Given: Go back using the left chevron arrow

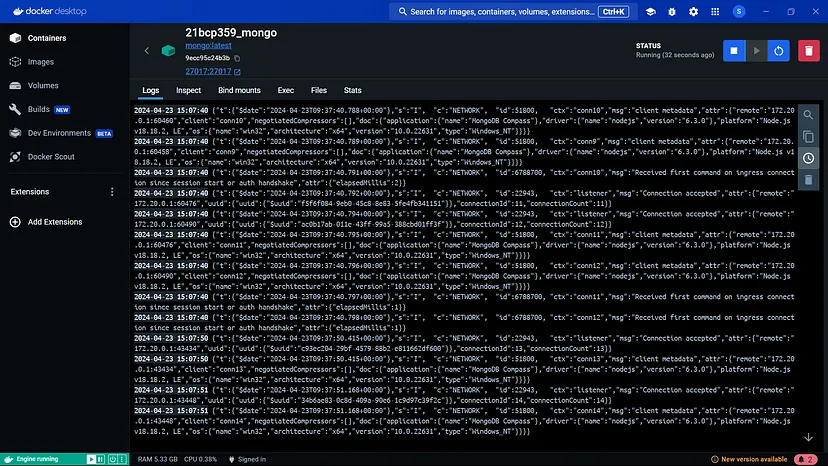Looking at the screenshot, I should pos(147,51).
